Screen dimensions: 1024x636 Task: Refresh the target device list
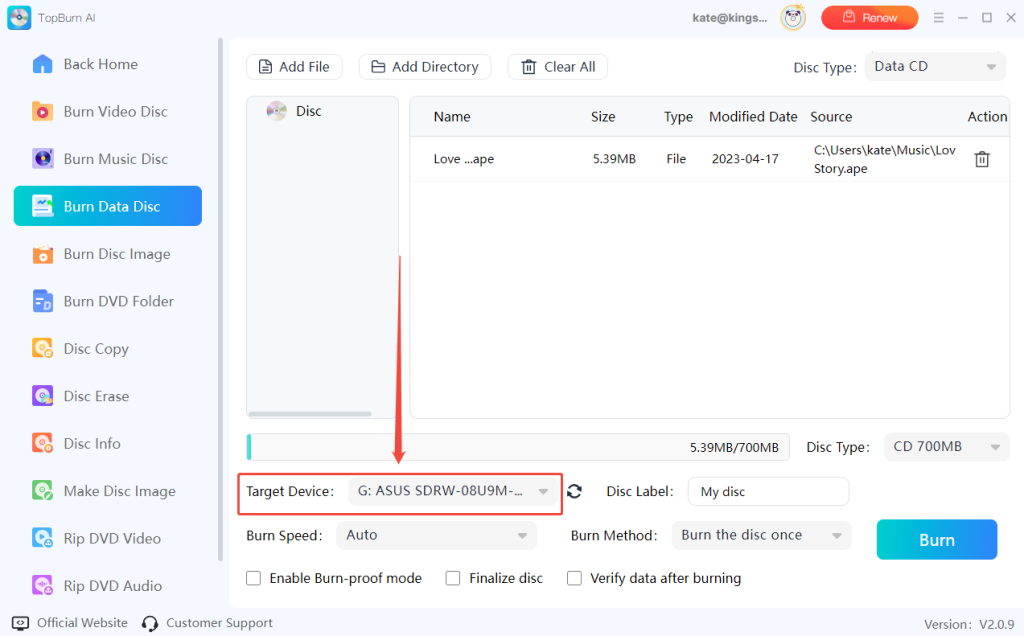point(574,491)
